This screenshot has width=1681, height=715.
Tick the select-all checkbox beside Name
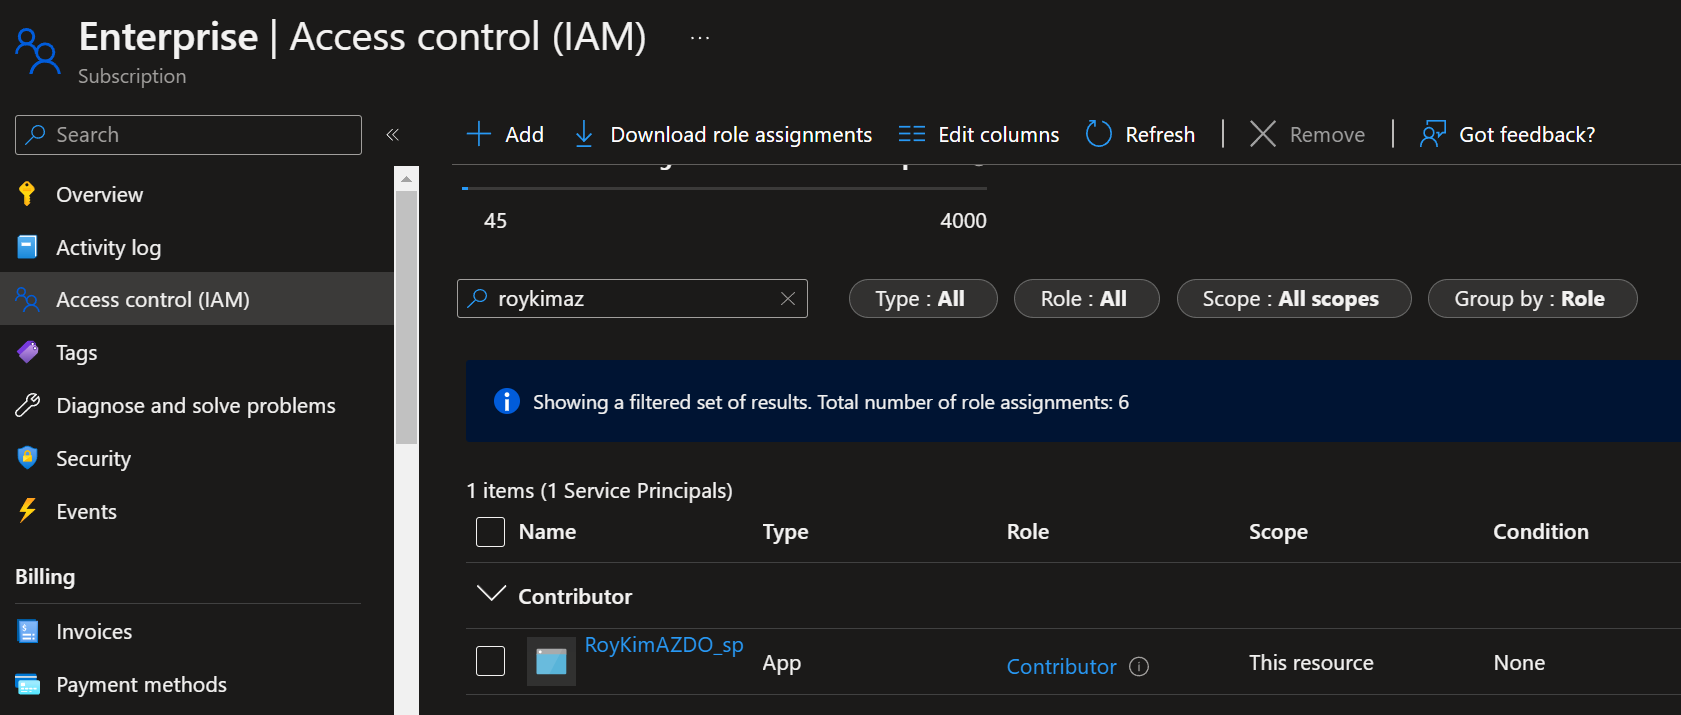490,532
